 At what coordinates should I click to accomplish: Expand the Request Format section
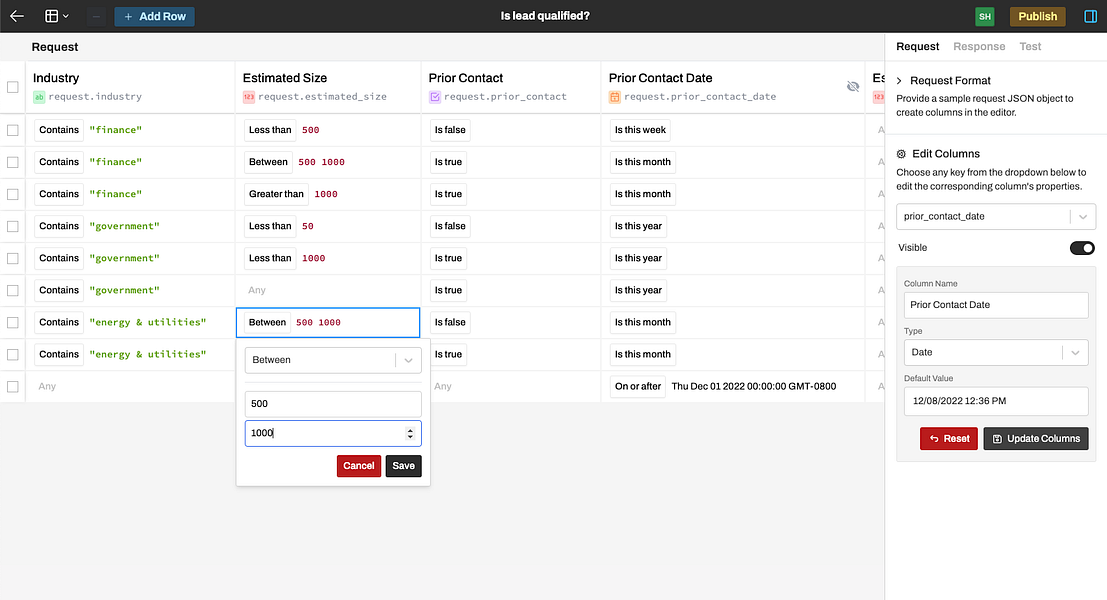[x=899, y=80]
